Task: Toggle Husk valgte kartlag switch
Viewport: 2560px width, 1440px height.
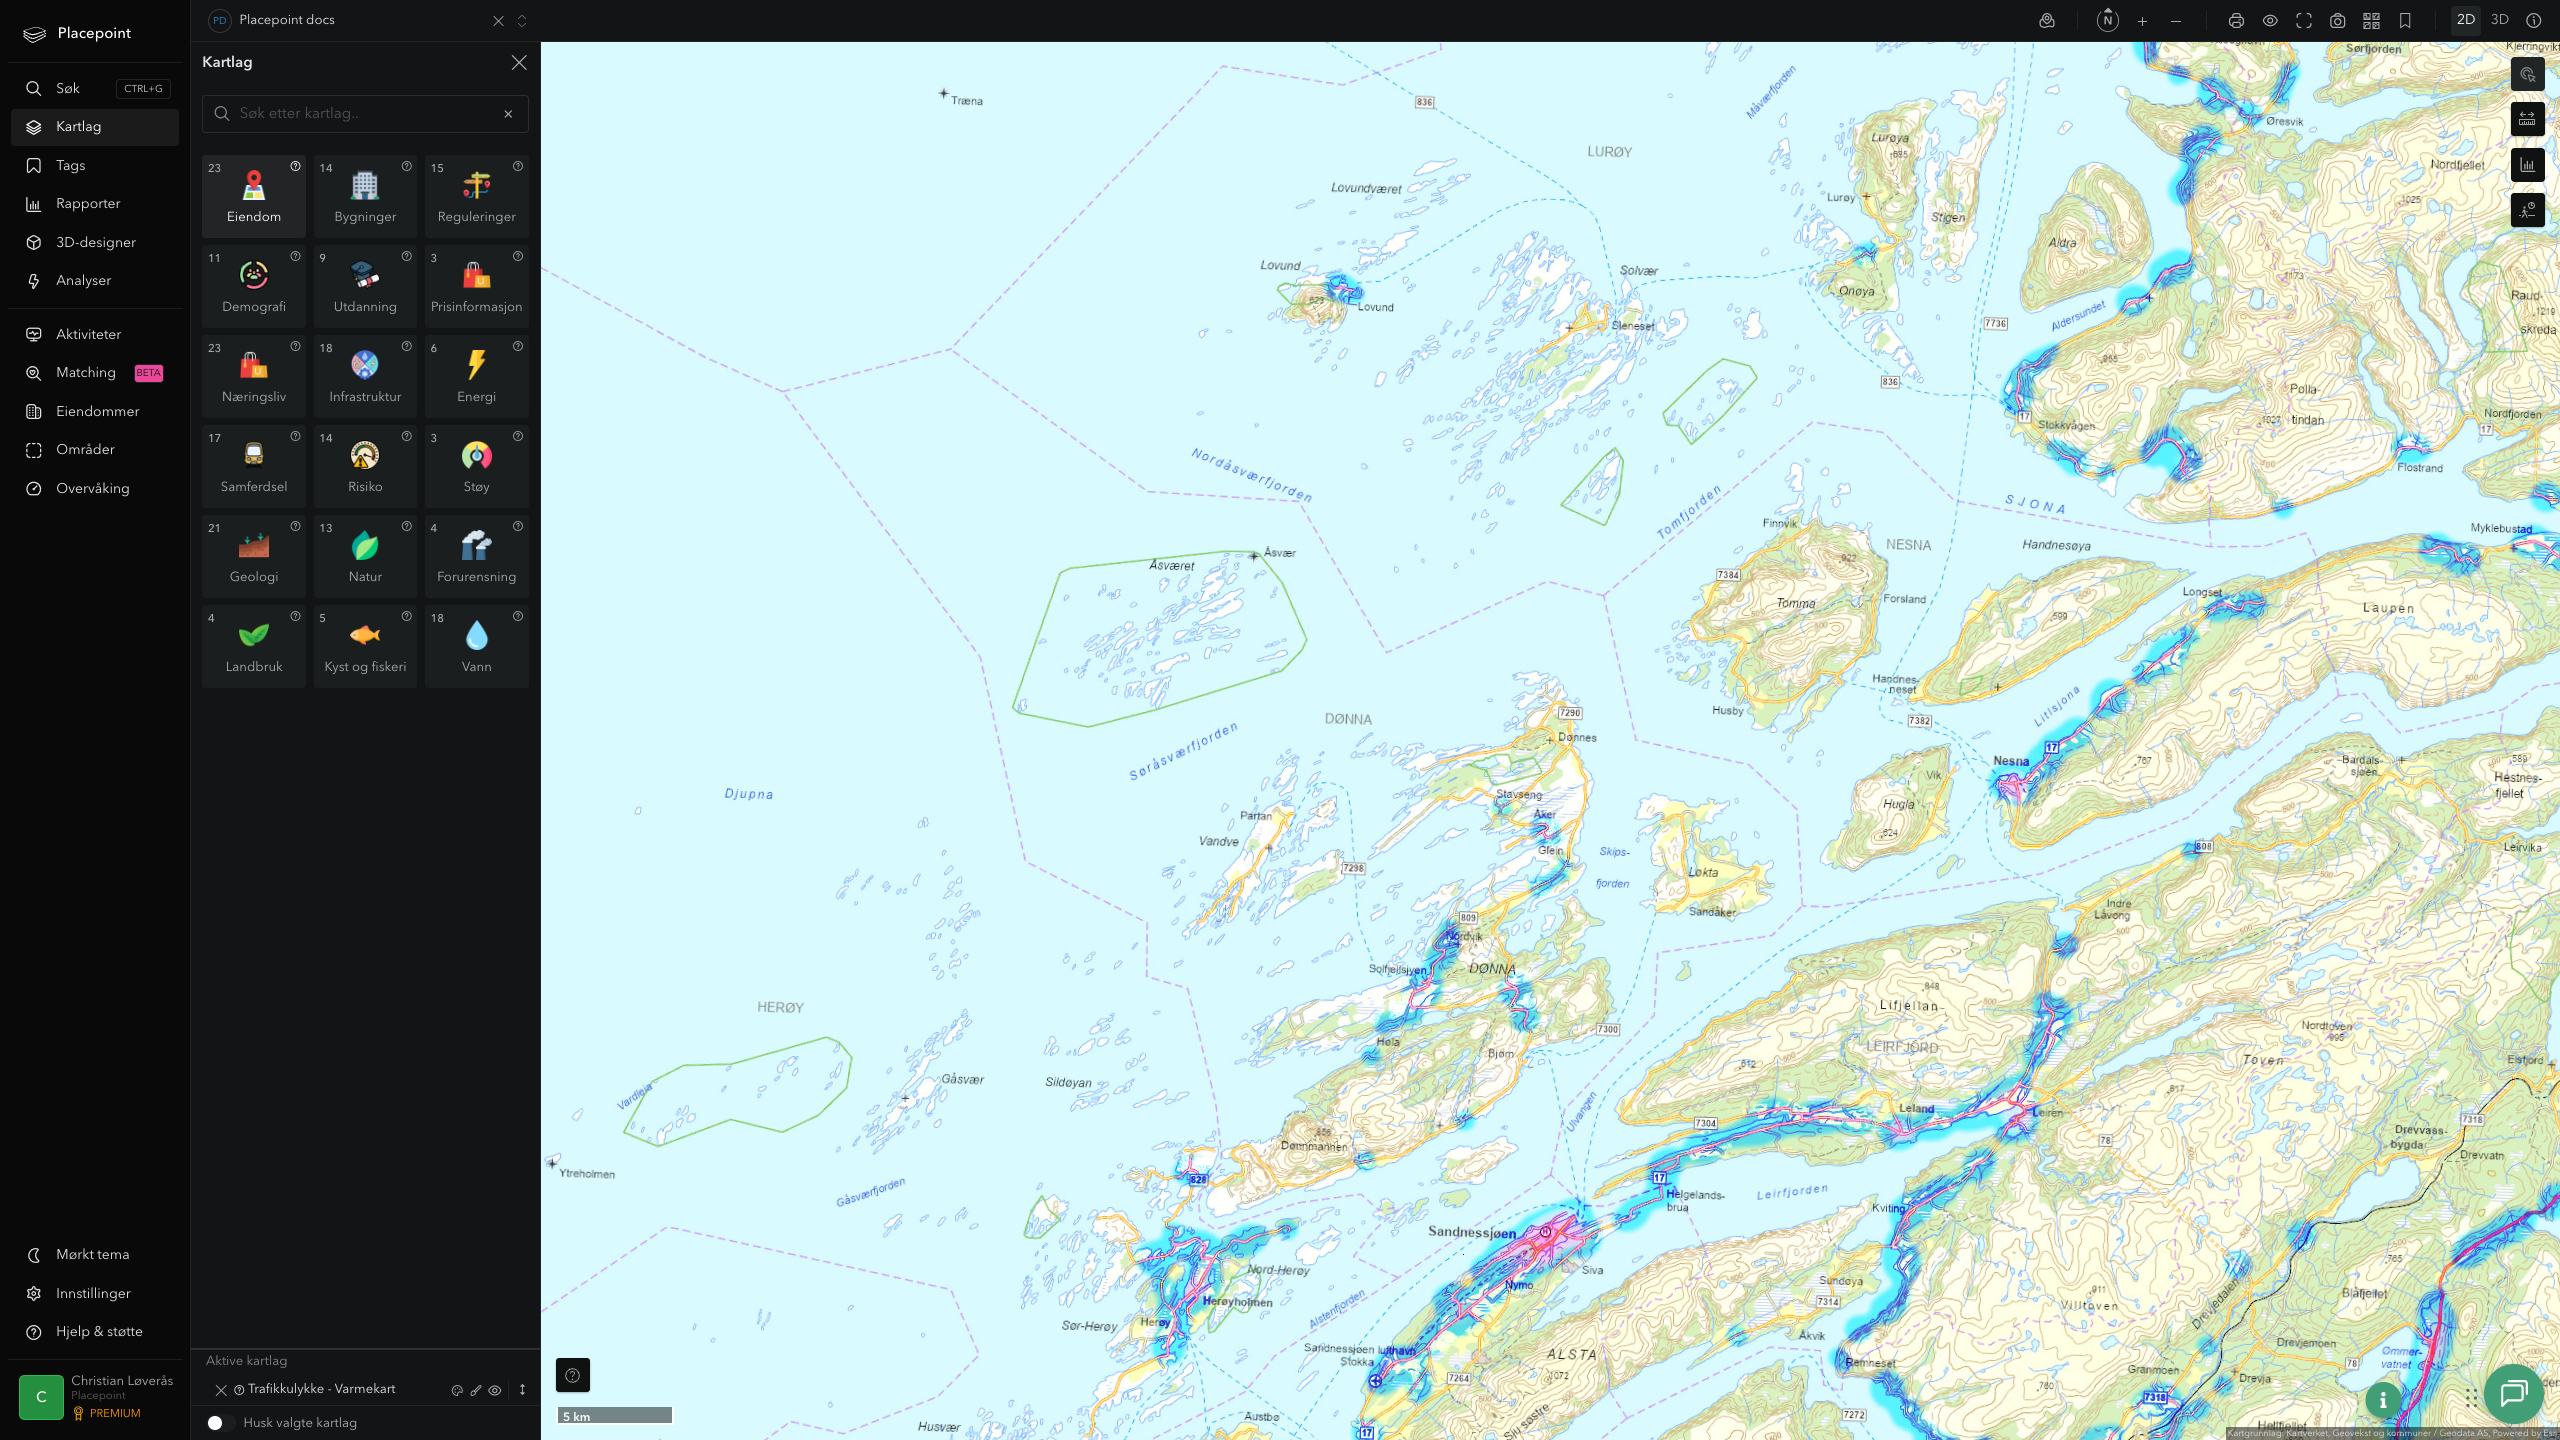Action: pyautogui.click(x=220, y=1423)
